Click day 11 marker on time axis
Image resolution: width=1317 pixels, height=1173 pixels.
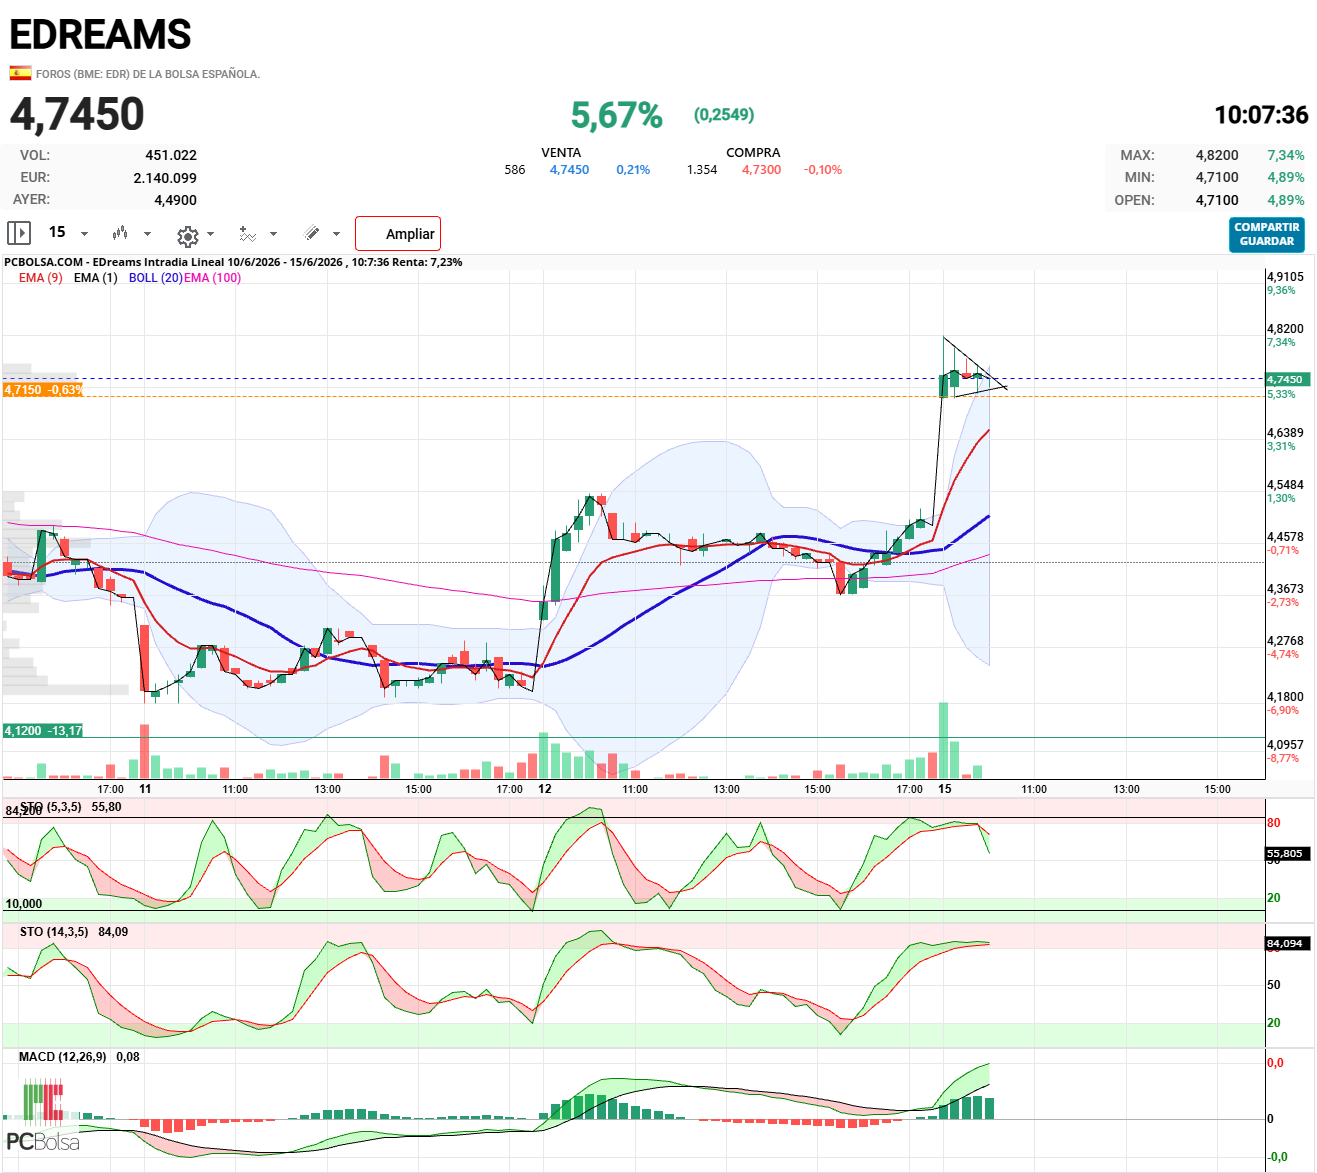coord(145,789)
